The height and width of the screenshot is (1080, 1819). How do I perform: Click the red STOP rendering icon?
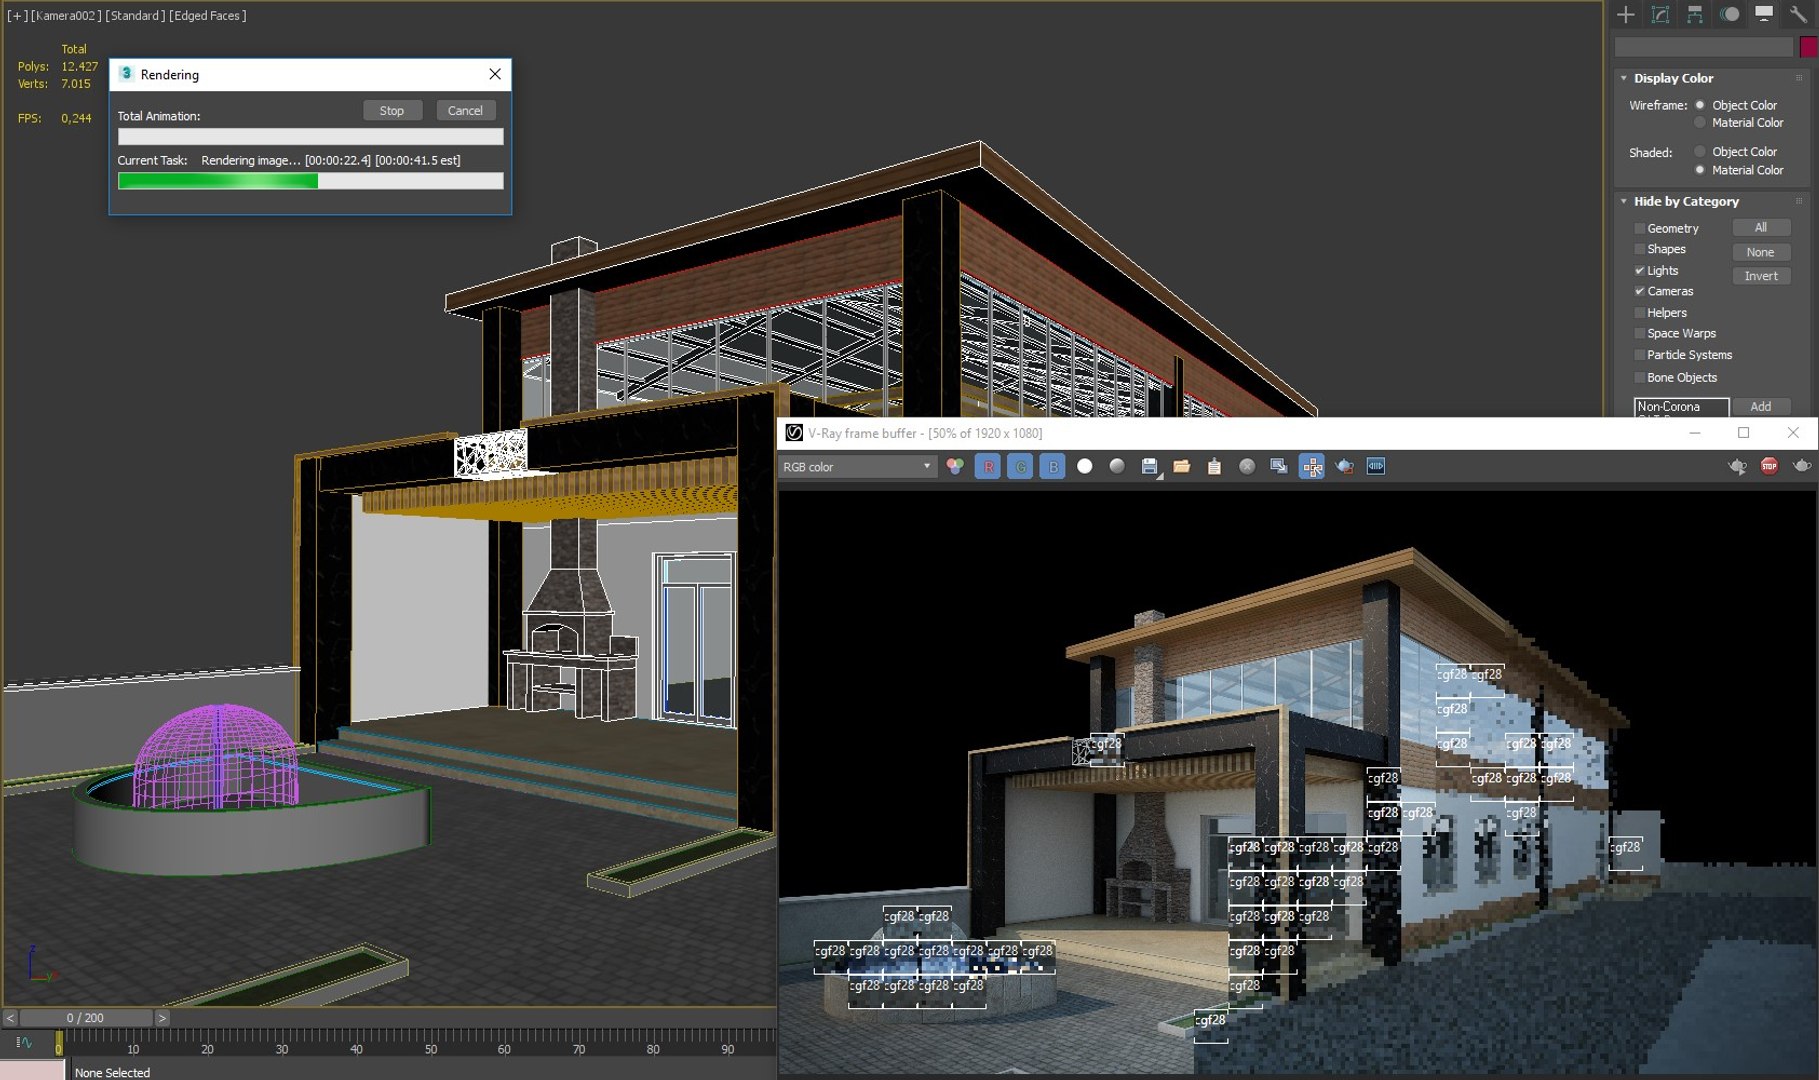click(x=1769, y=466)
